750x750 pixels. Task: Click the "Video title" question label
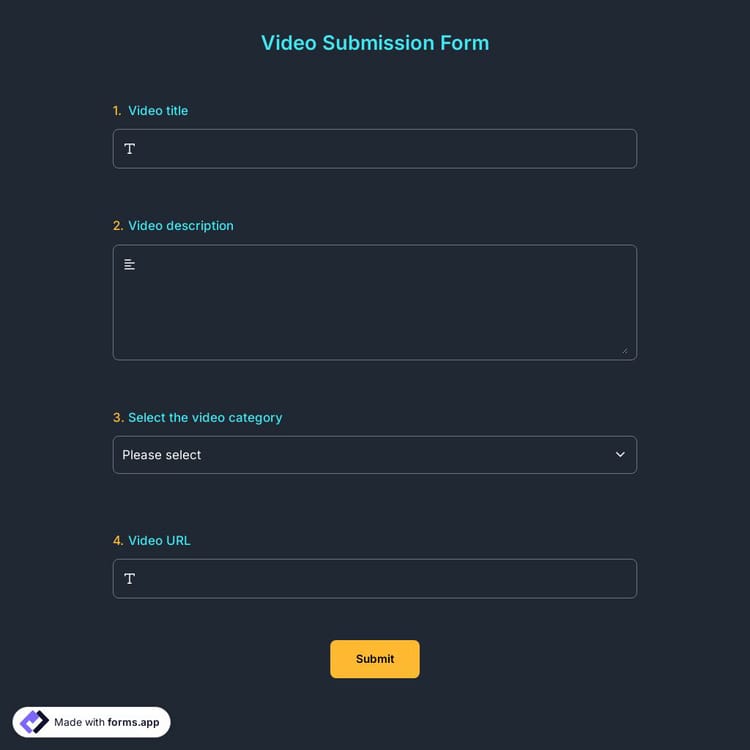pyautogui.click(x=158, y=111)
